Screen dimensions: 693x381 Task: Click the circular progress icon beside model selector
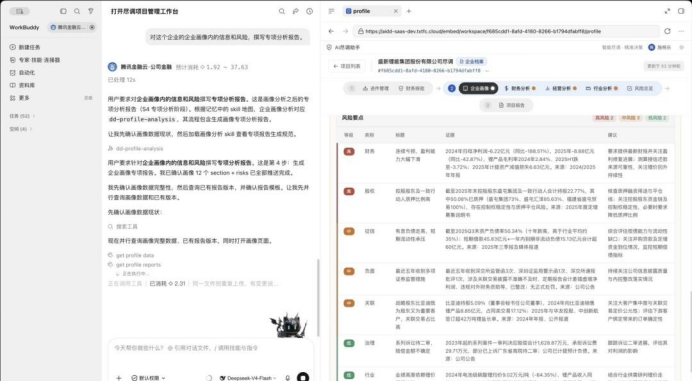point(209,378)
